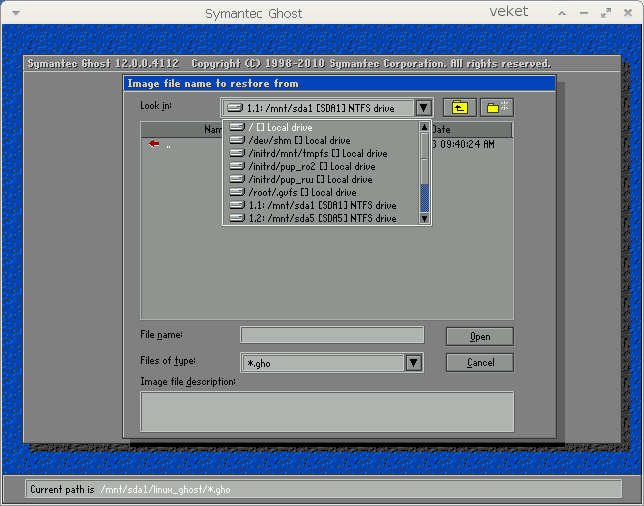Viewport: 644px width, 506px height.
Task: Click the current path '/mnt/sda1/linux_ghost/*.gho' text
Action: point(166,490)
